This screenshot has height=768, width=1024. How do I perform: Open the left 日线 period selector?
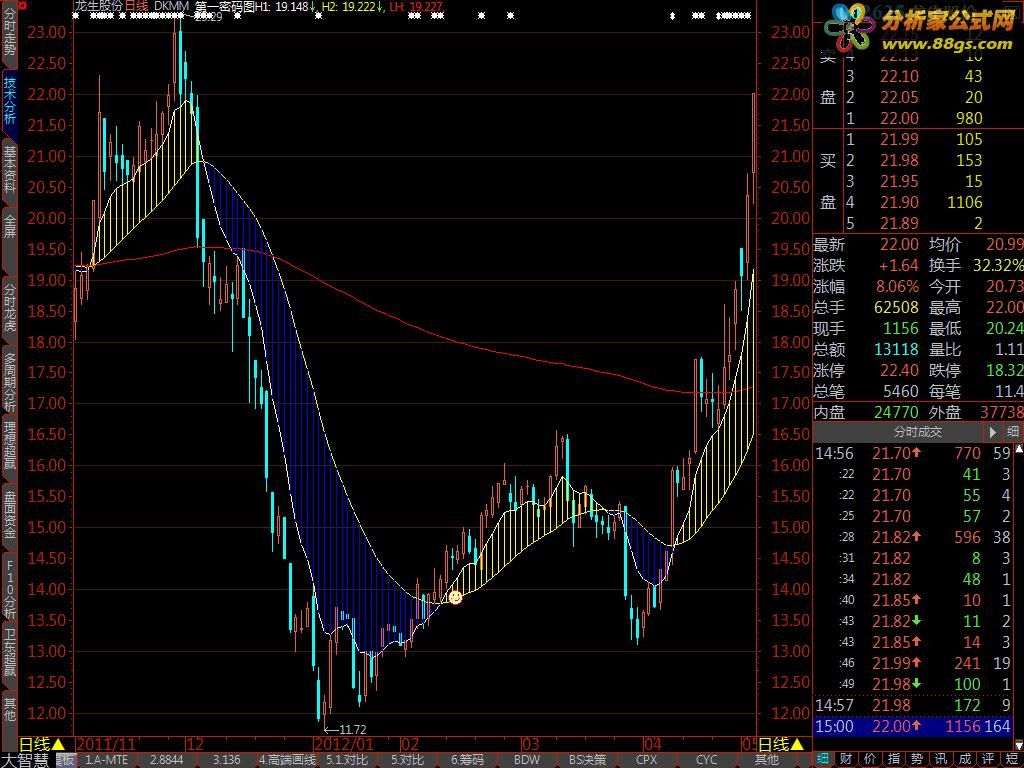click(x=42, y=744)
